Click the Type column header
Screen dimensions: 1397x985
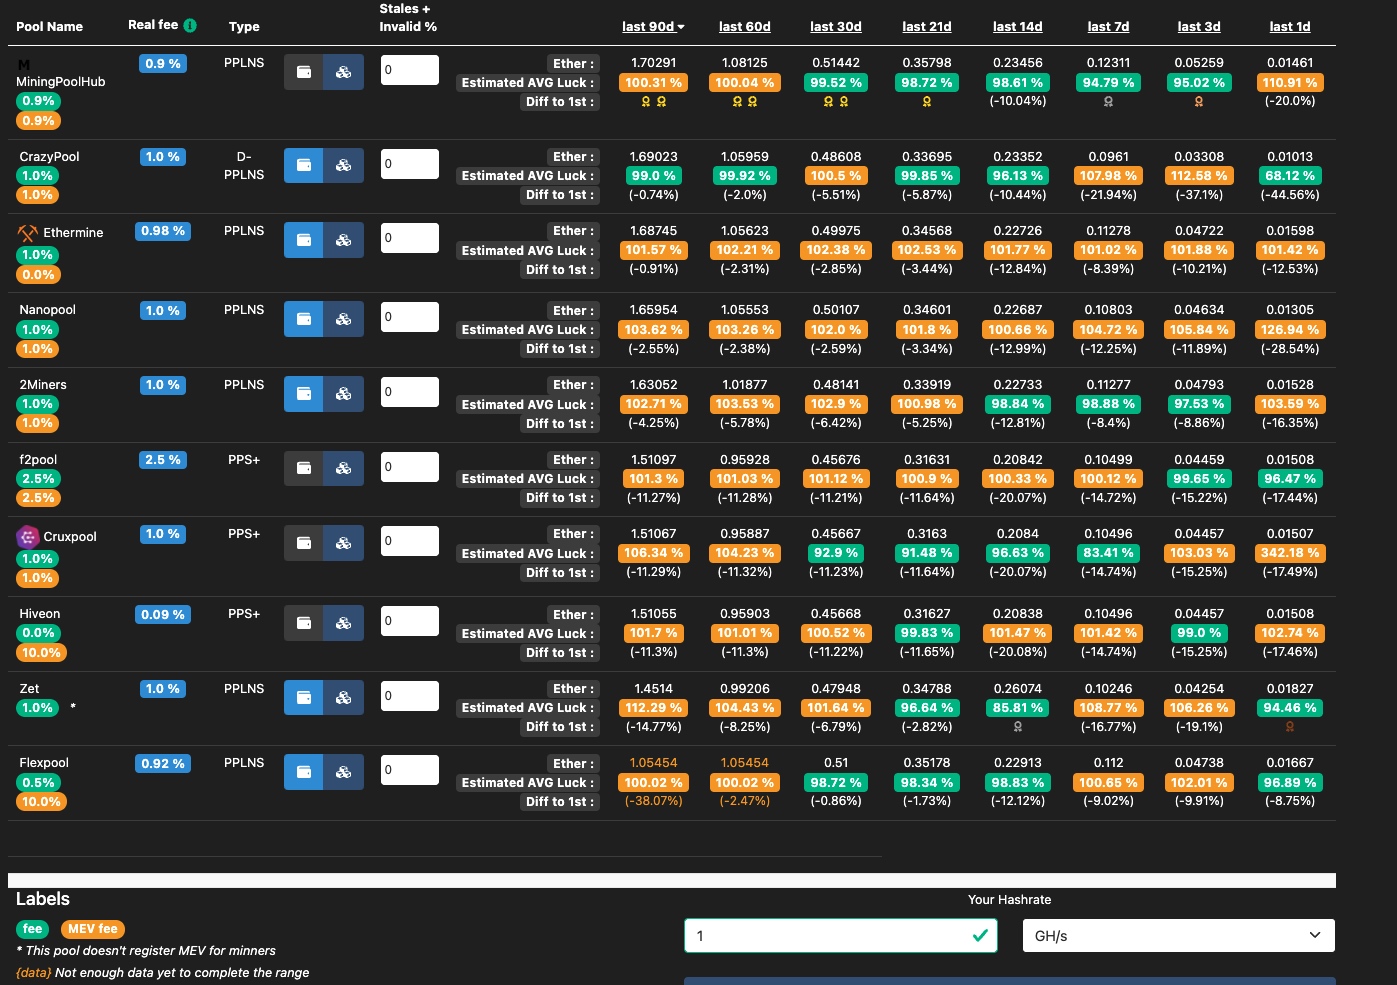tap(244, 26)
